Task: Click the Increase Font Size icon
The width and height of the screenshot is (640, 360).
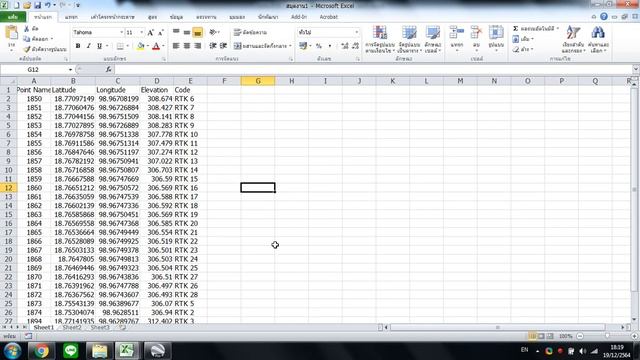Action: coord(151,32)
